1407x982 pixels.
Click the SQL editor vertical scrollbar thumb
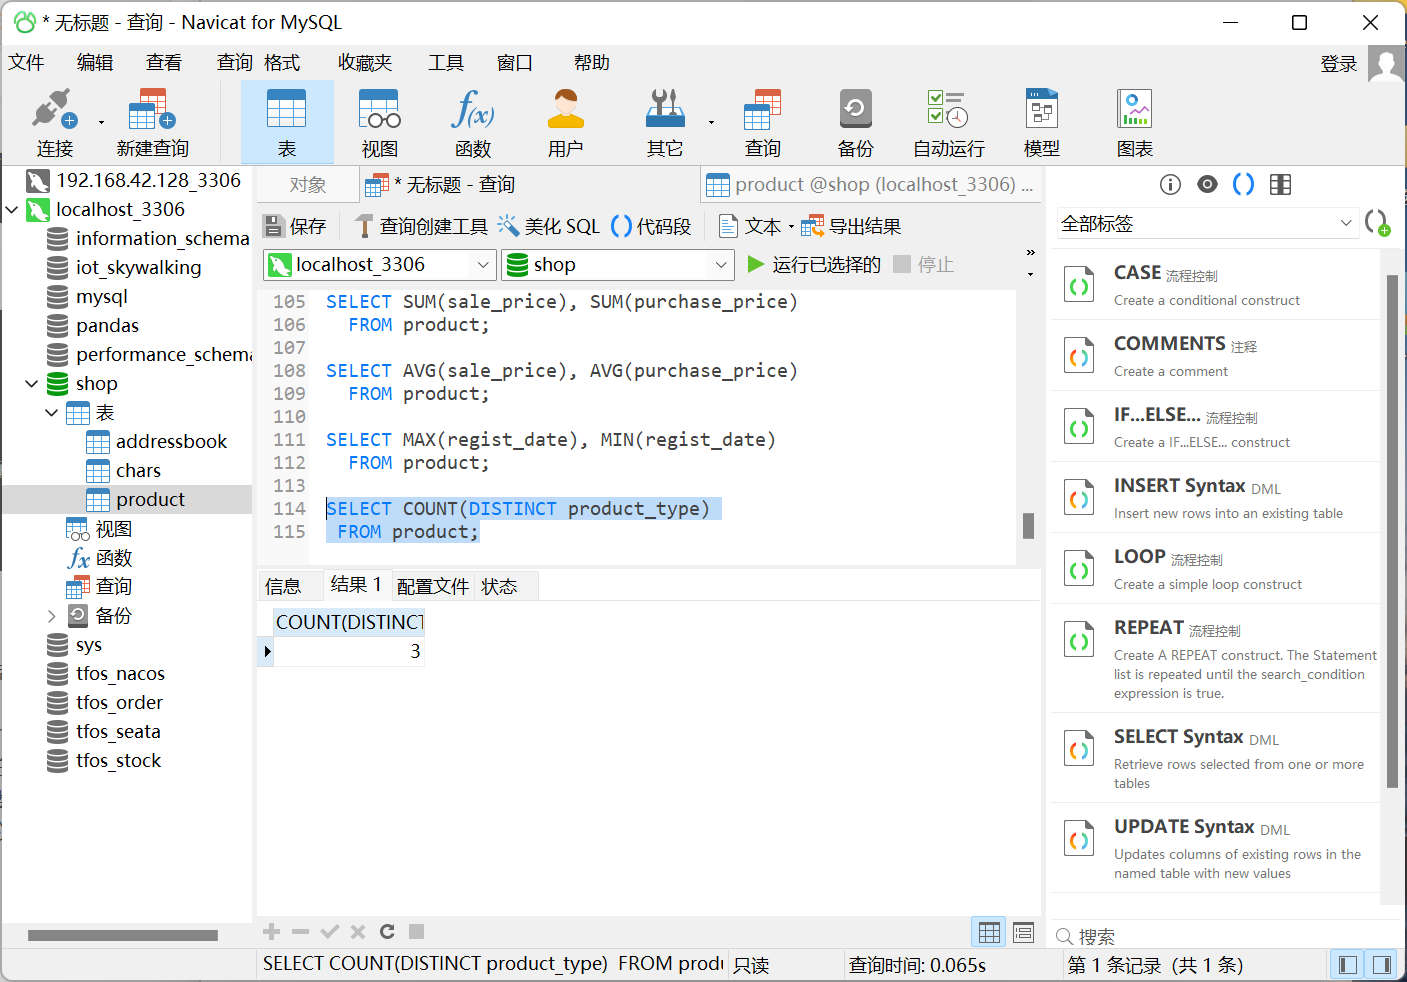[1028, 526]
